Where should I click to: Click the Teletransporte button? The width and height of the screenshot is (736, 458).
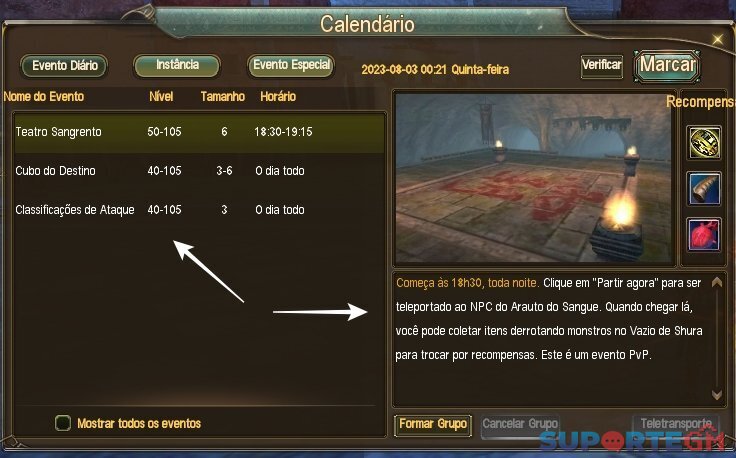point(676,425)
